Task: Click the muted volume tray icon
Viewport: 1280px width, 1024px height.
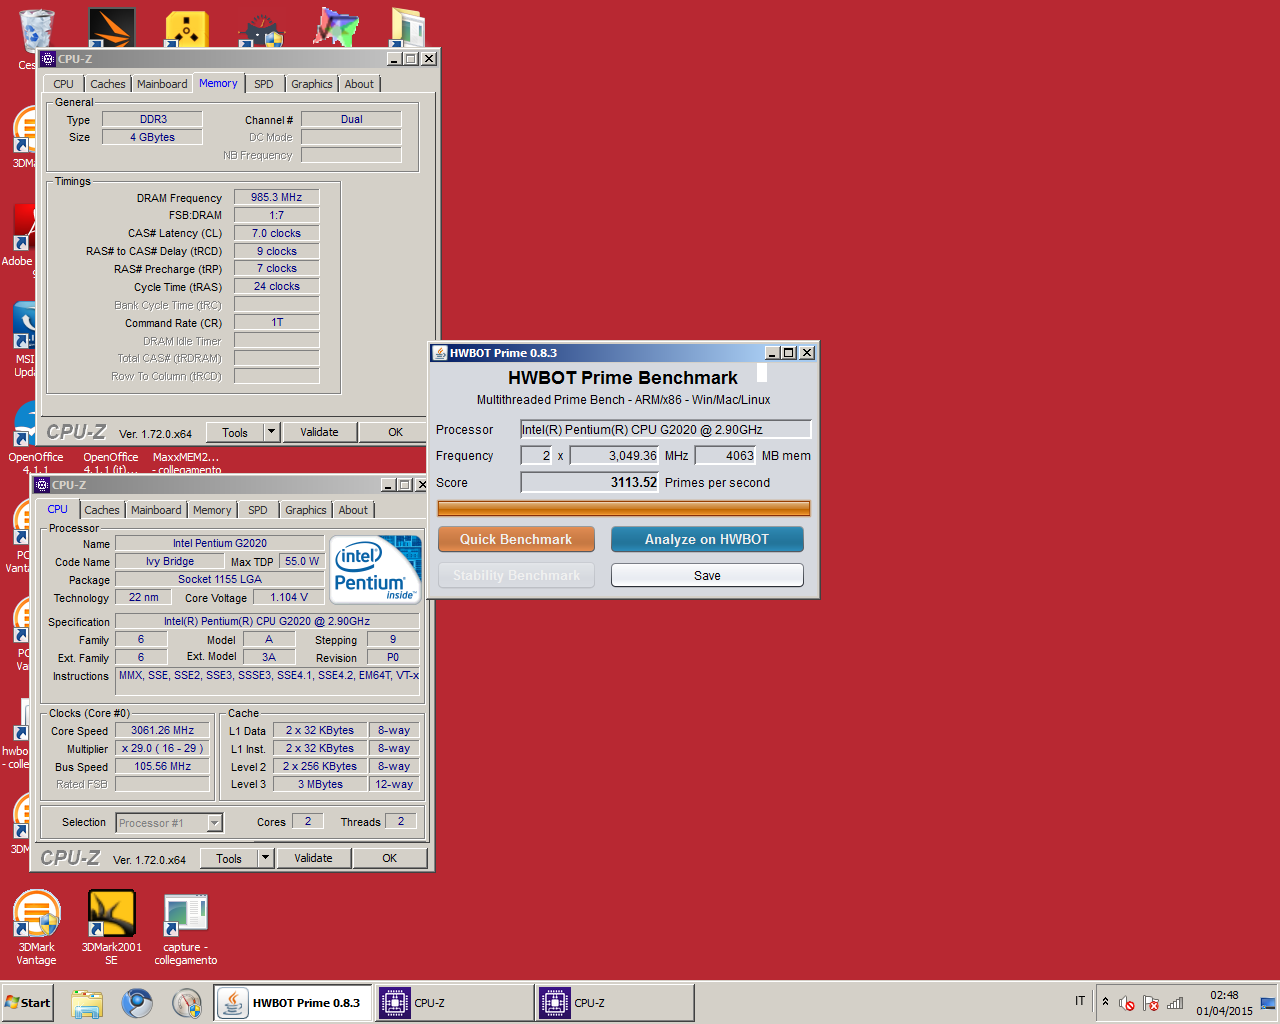Action: [1127, 1003]
